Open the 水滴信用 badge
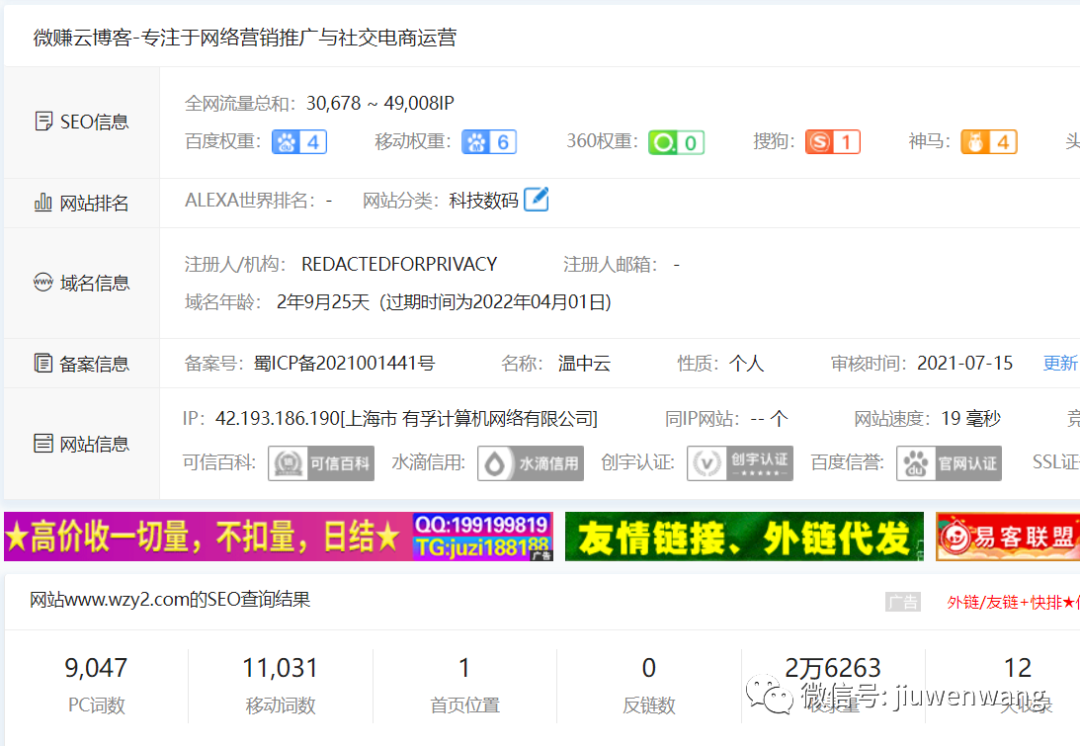1080x746 pixels. click(530, 463)
